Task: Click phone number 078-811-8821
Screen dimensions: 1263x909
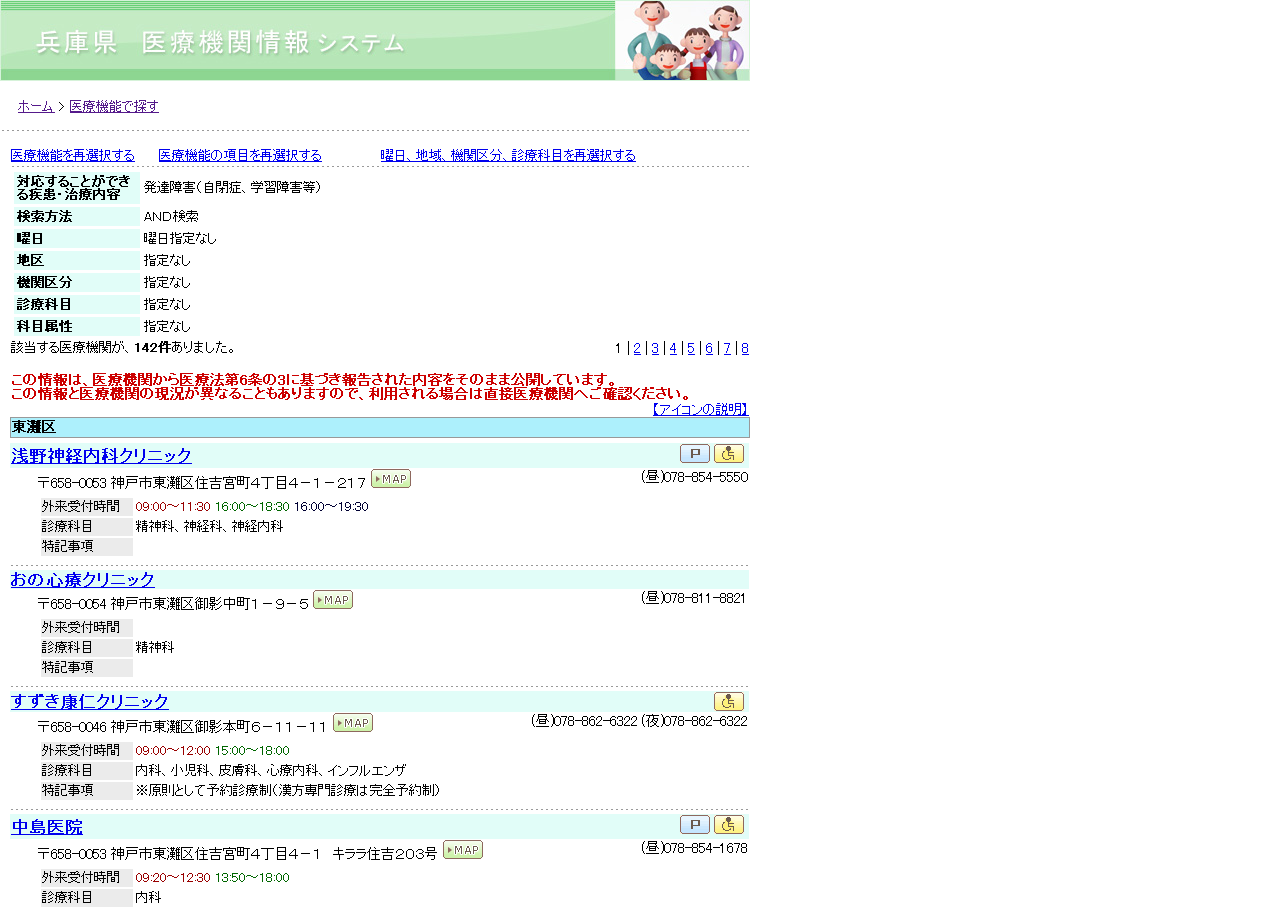Action: [x=705, y=598]
